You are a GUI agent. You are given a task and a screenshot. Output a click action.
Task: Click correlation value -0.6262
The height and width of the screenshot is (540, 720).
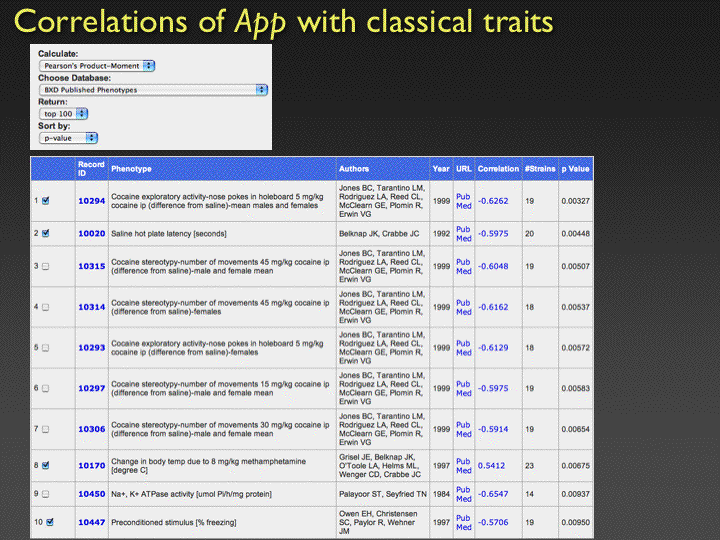[x=493, y=201]
